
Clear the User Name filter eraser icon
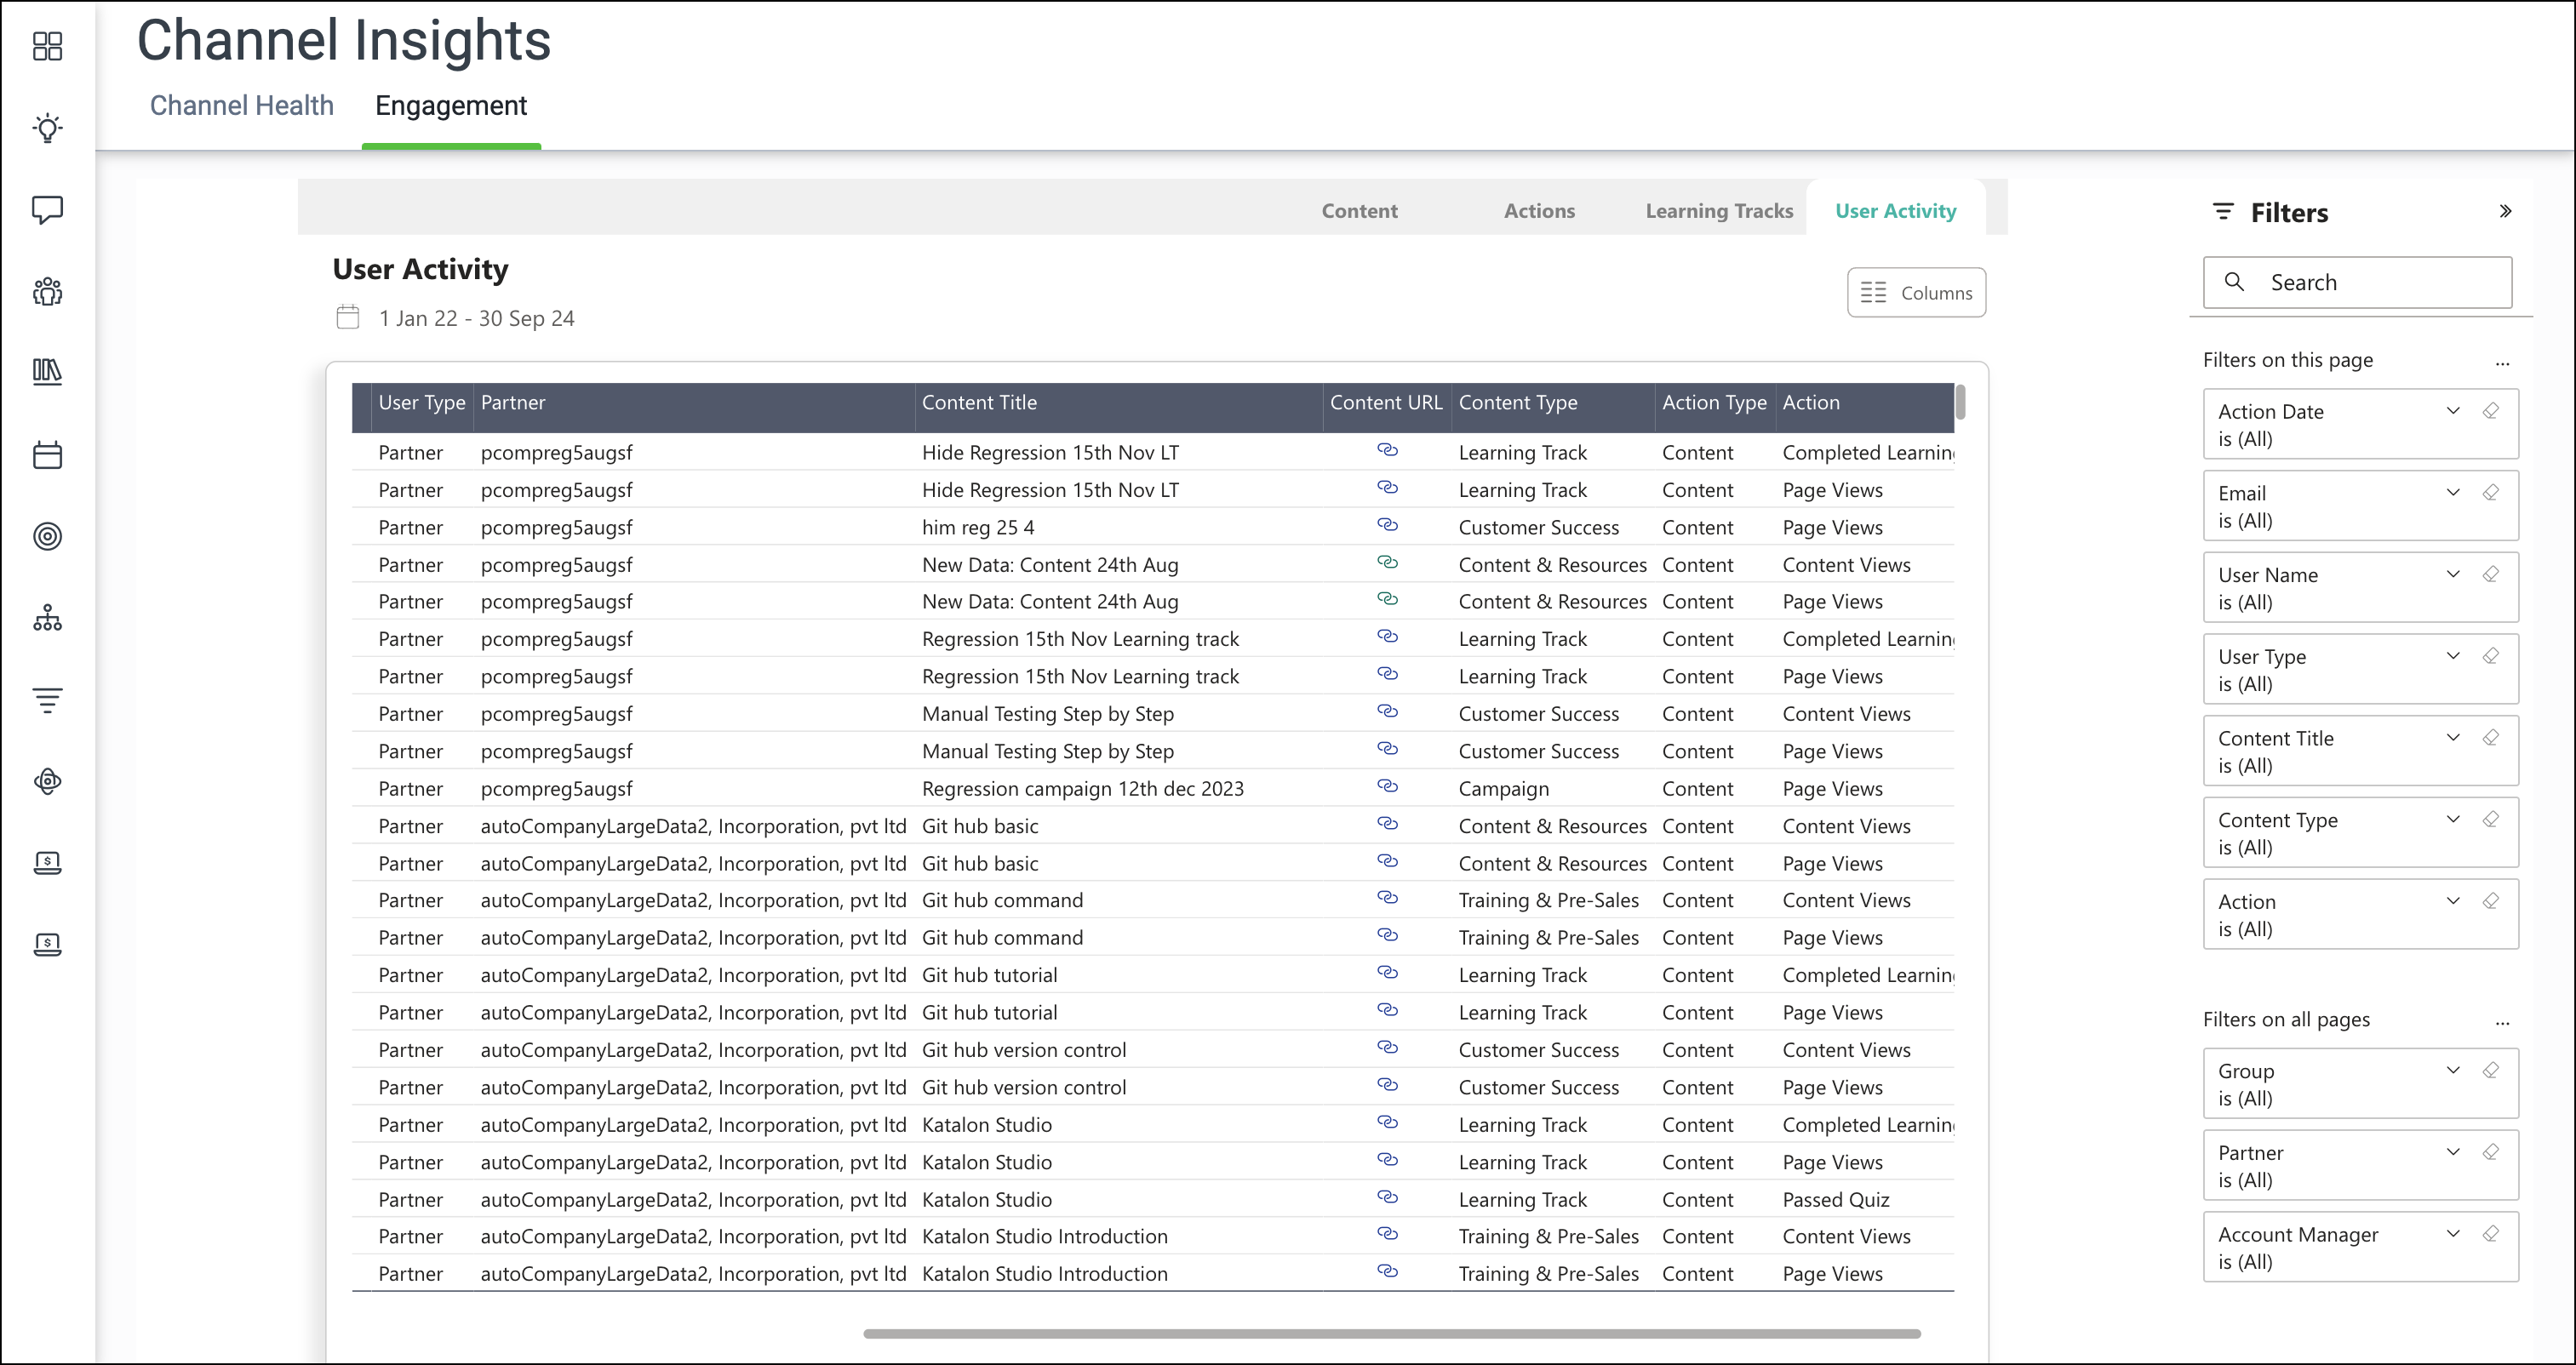click(x=2491, y=574)
